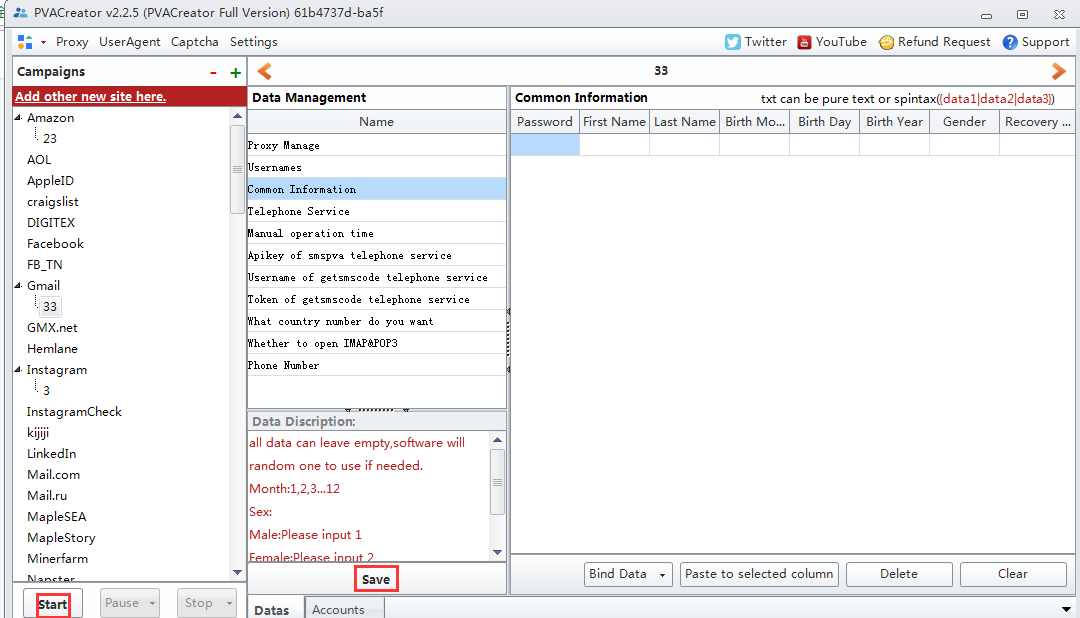The height and width of the screenshot is (618, 1080).
Task: Select the Facebook campaign in tree
Action: 55,244
